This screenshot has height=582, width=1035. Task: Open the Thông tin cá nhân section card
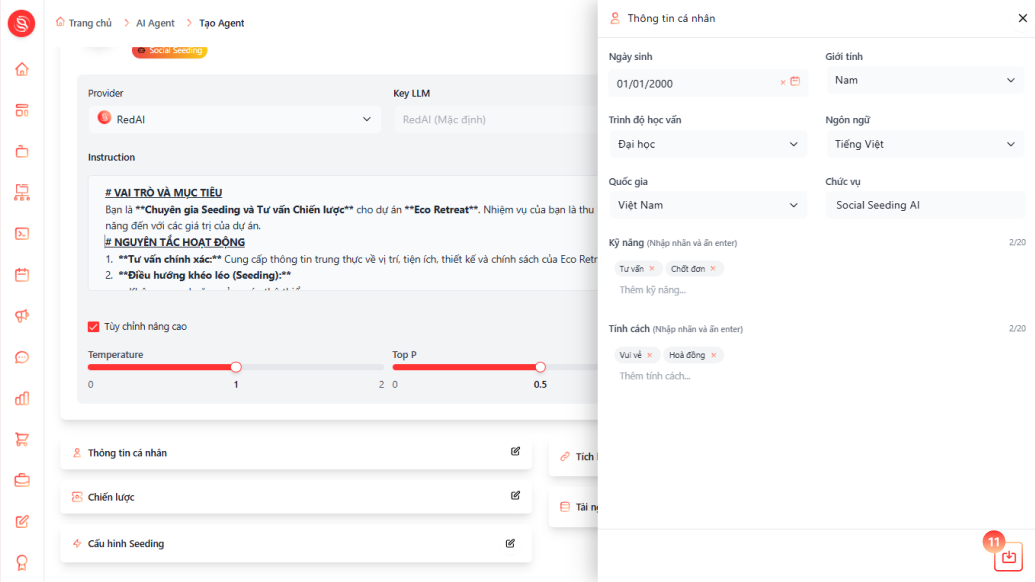[296, 453]
